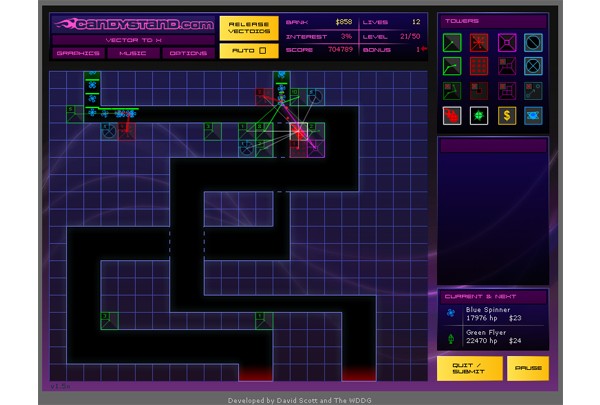Select the green level-3 tower at bottom-left of map

pyautogui.click(x=109, y=321)
